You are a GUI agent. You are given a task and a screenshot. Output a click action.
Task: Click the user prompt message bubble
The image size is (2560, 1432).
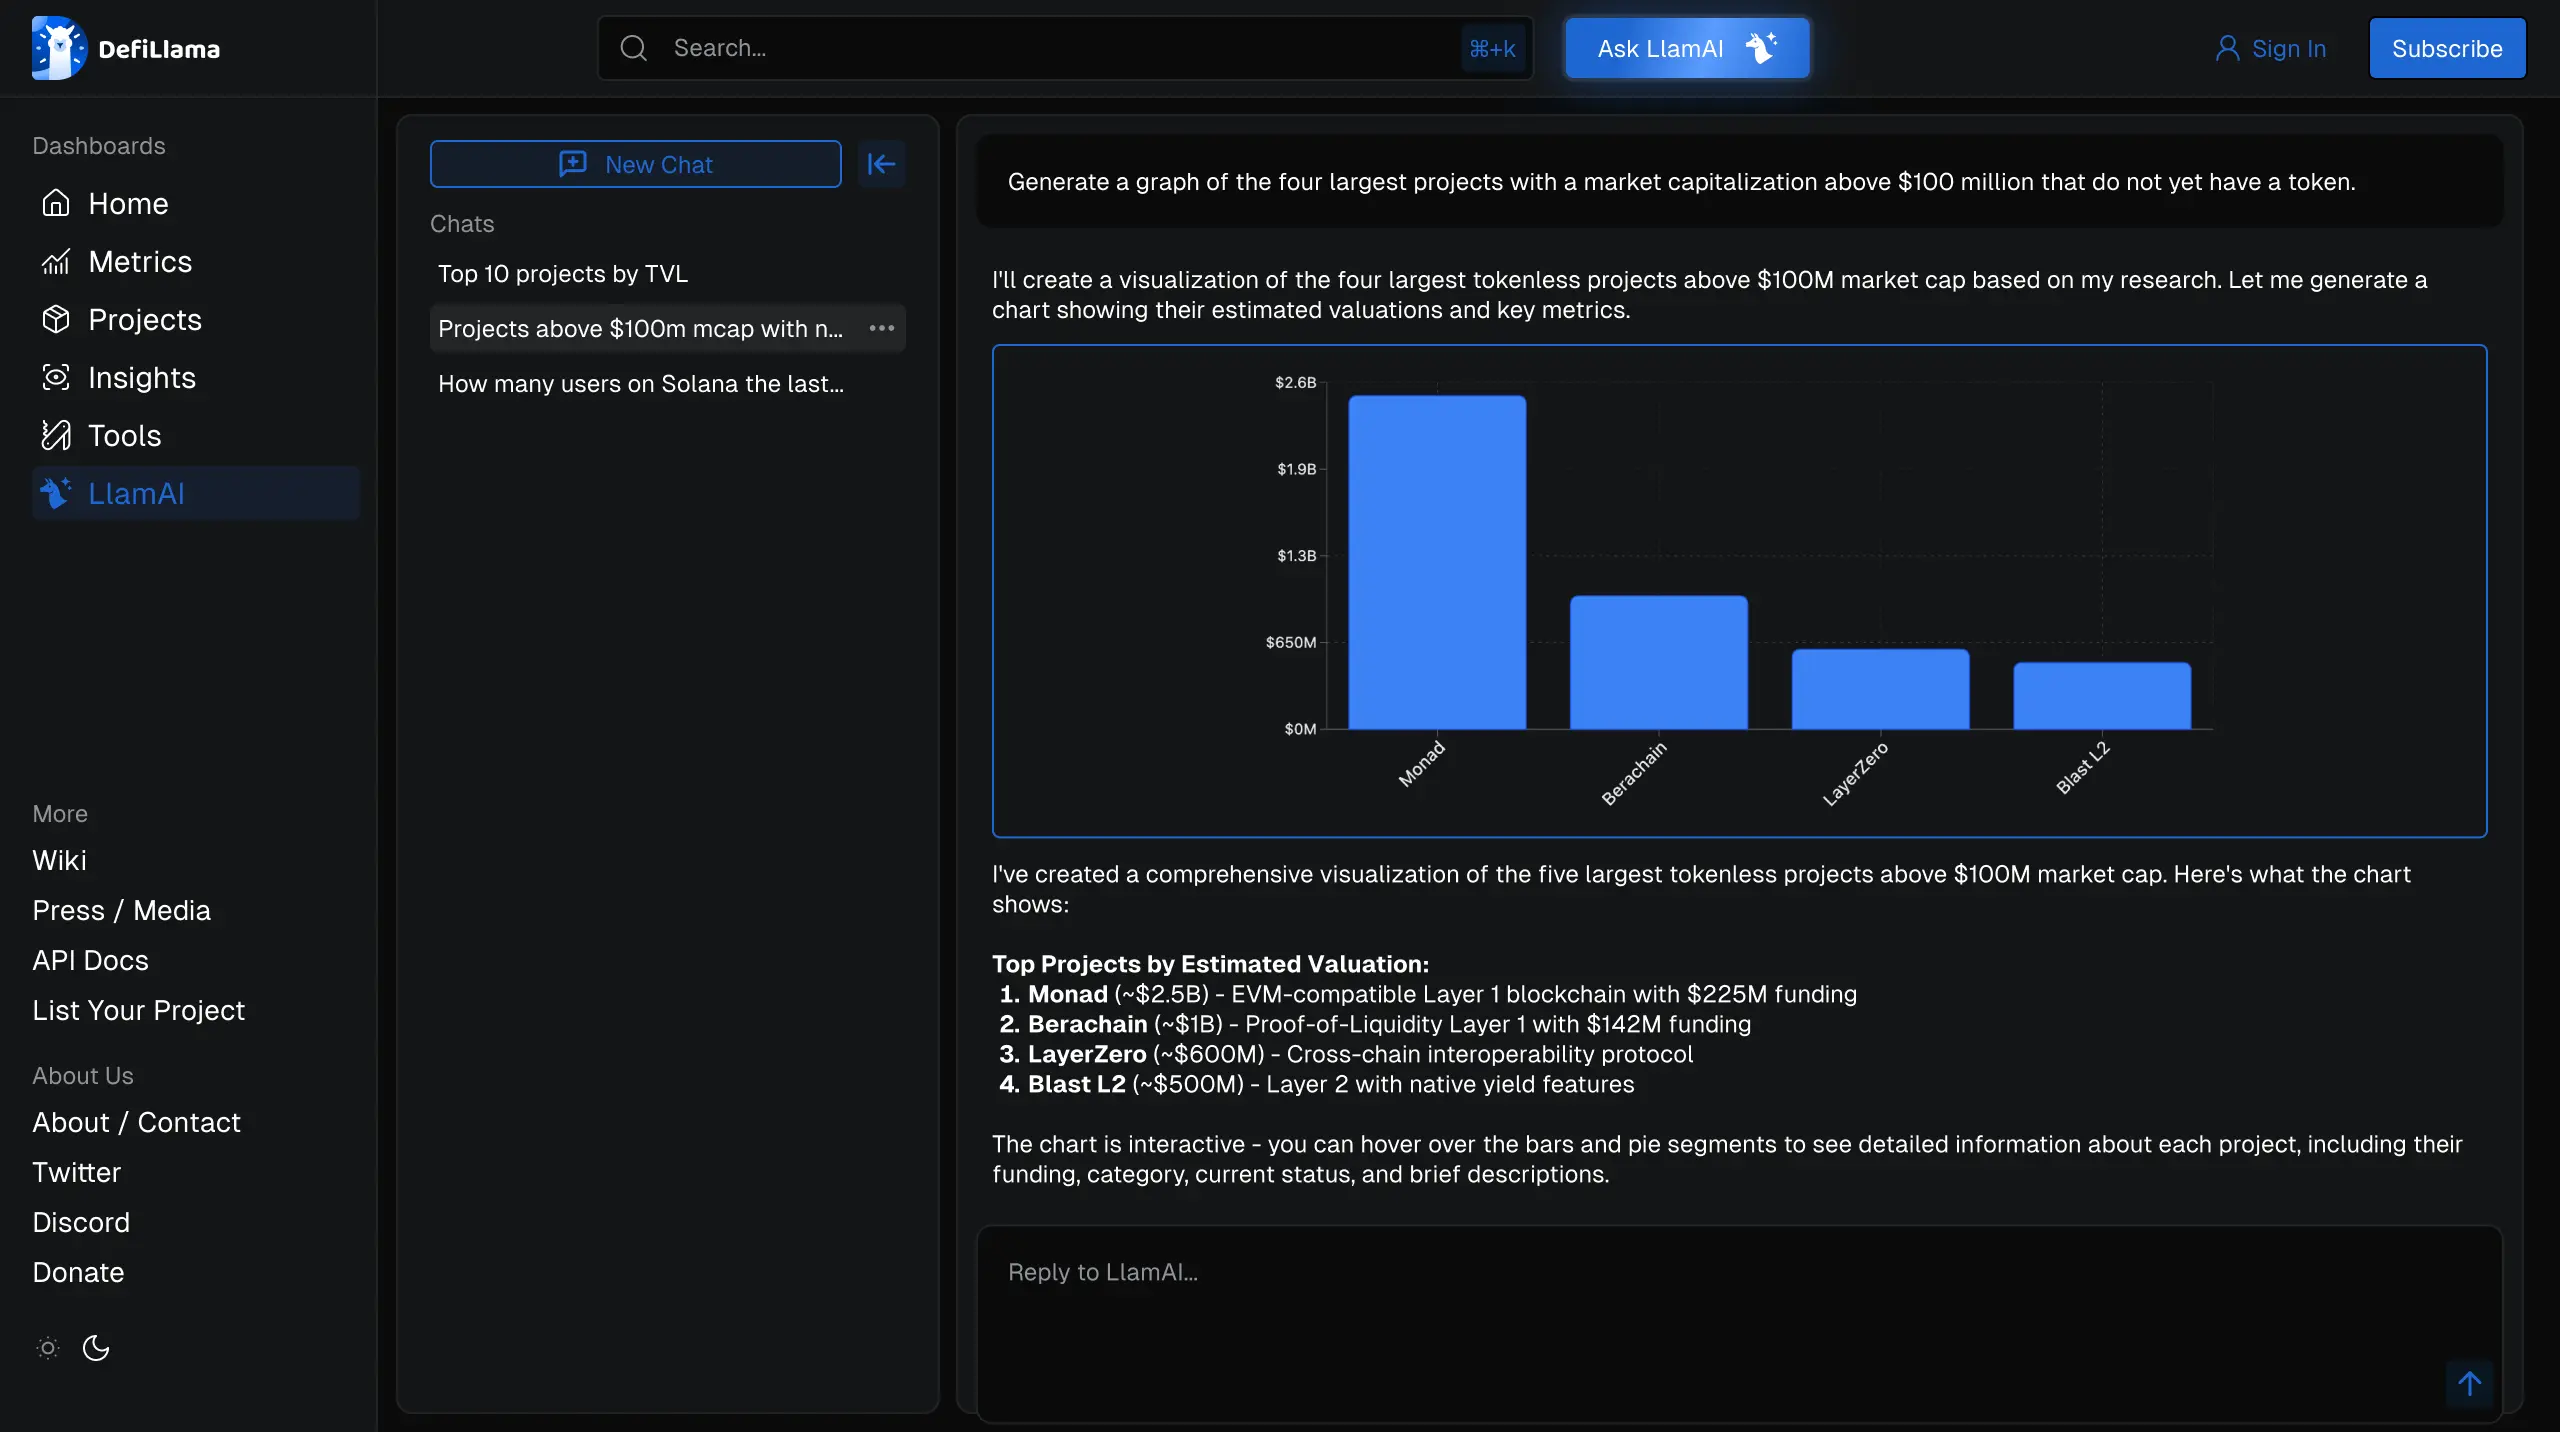pyautogui.click(x=1739, y=181)
